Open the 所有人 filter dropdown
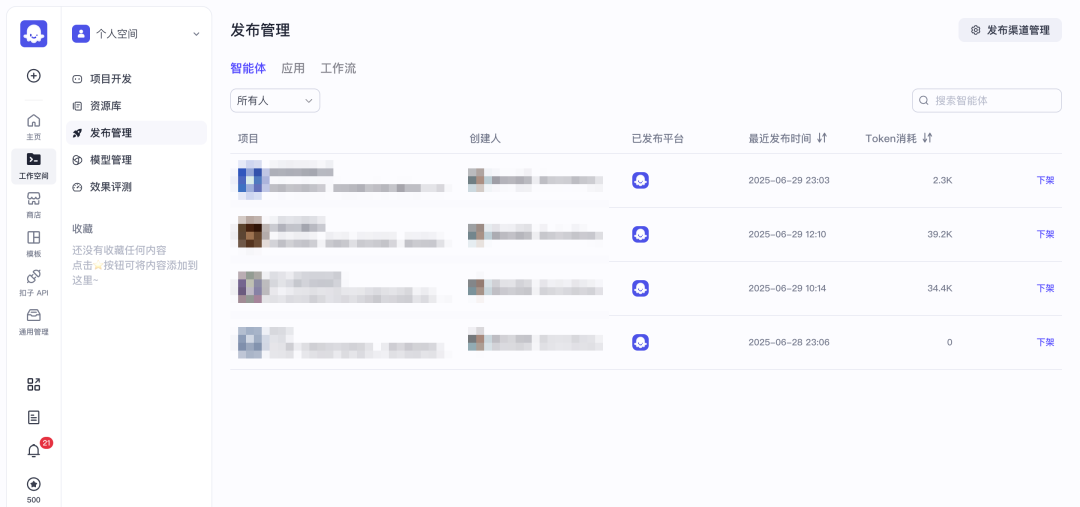1080x507 pixels. [x=275, y=101]
